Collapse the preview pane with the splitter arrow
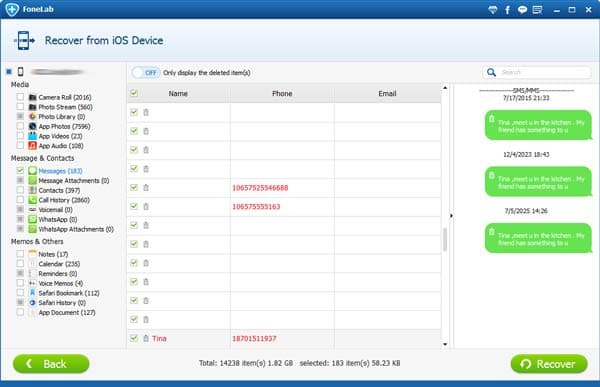This screenshot has width=600, height=387. (x=451, y=216)
